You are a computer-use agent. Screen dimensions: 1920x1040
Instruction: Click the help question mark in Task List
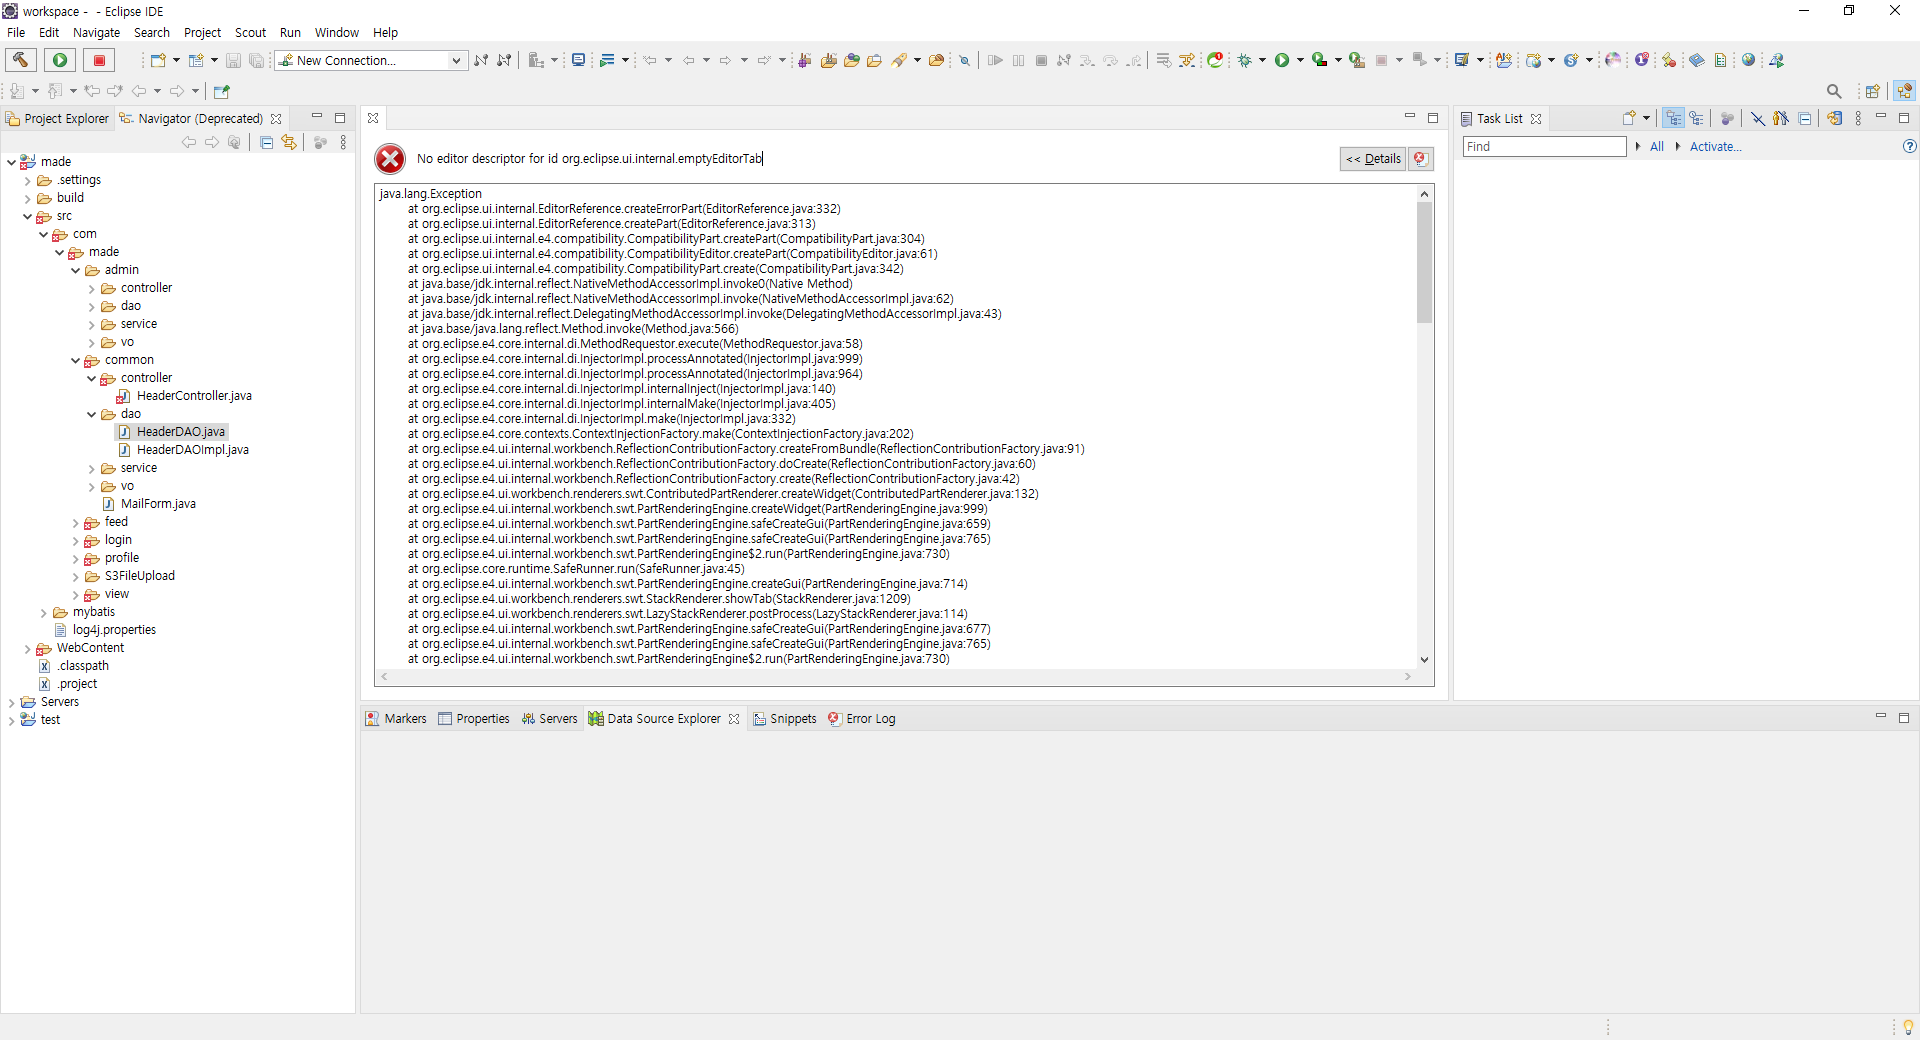[x=1909, y=147]
